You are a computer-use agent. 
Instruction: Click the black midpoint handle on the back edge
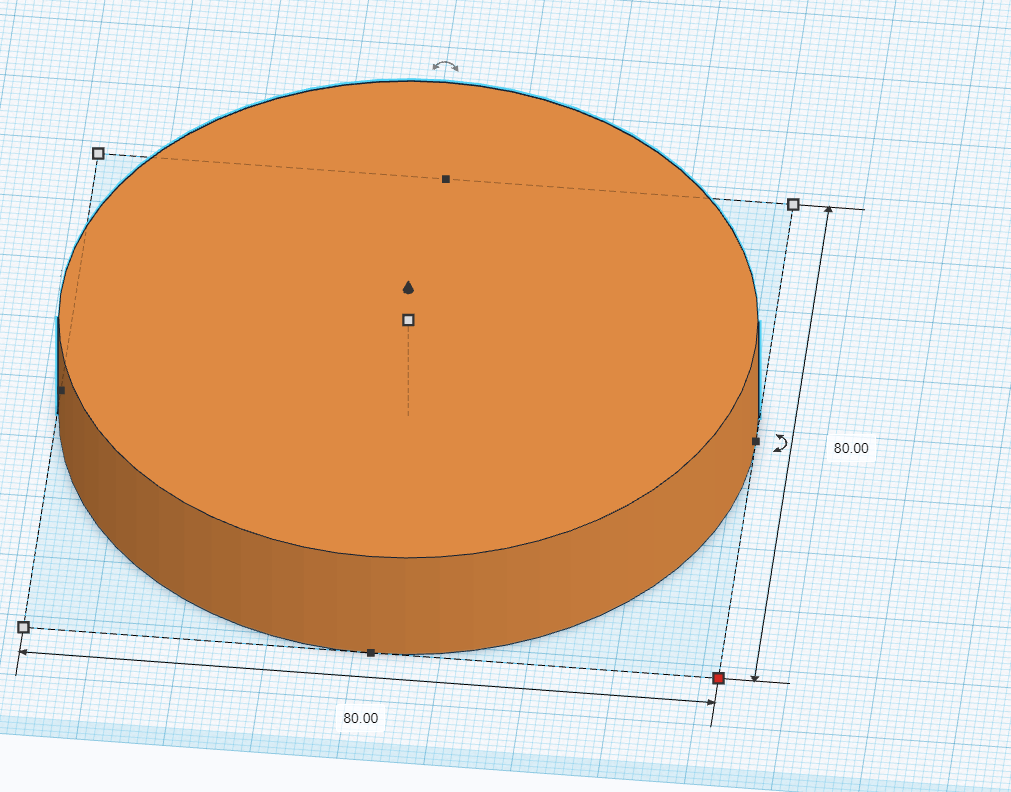click(446, 179)
